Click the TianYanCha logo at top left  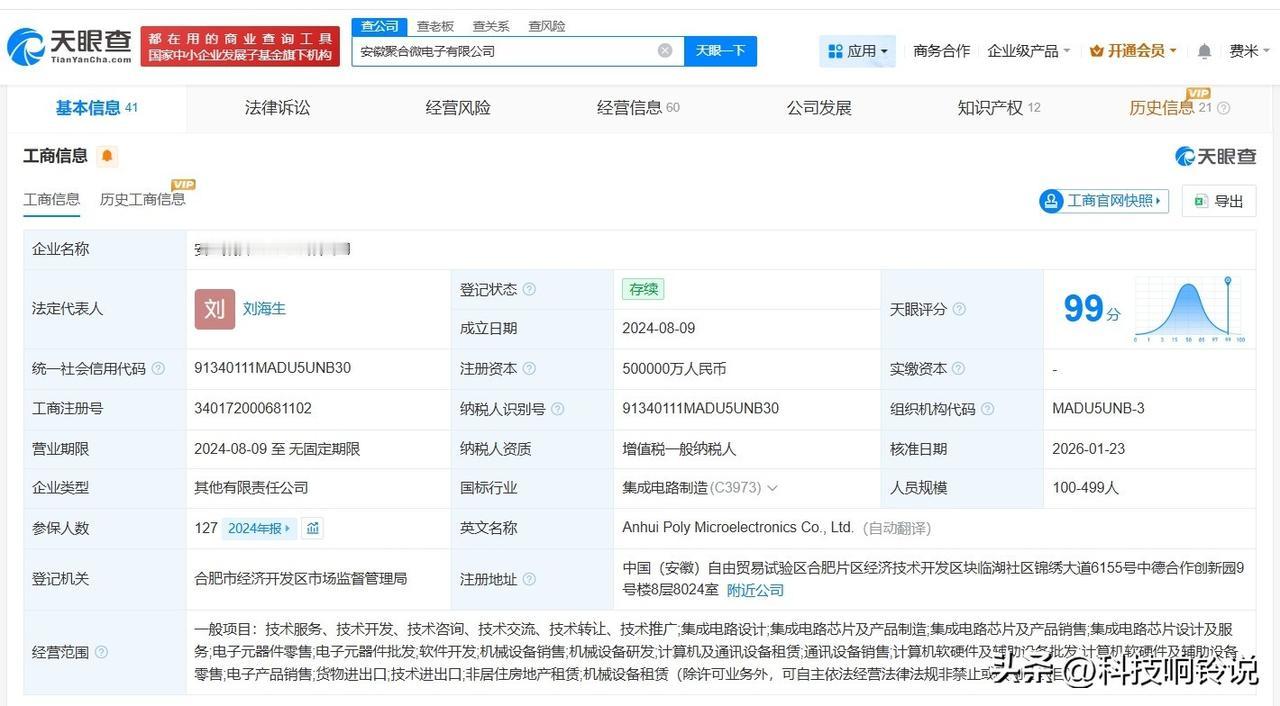(x=70, y=46)
